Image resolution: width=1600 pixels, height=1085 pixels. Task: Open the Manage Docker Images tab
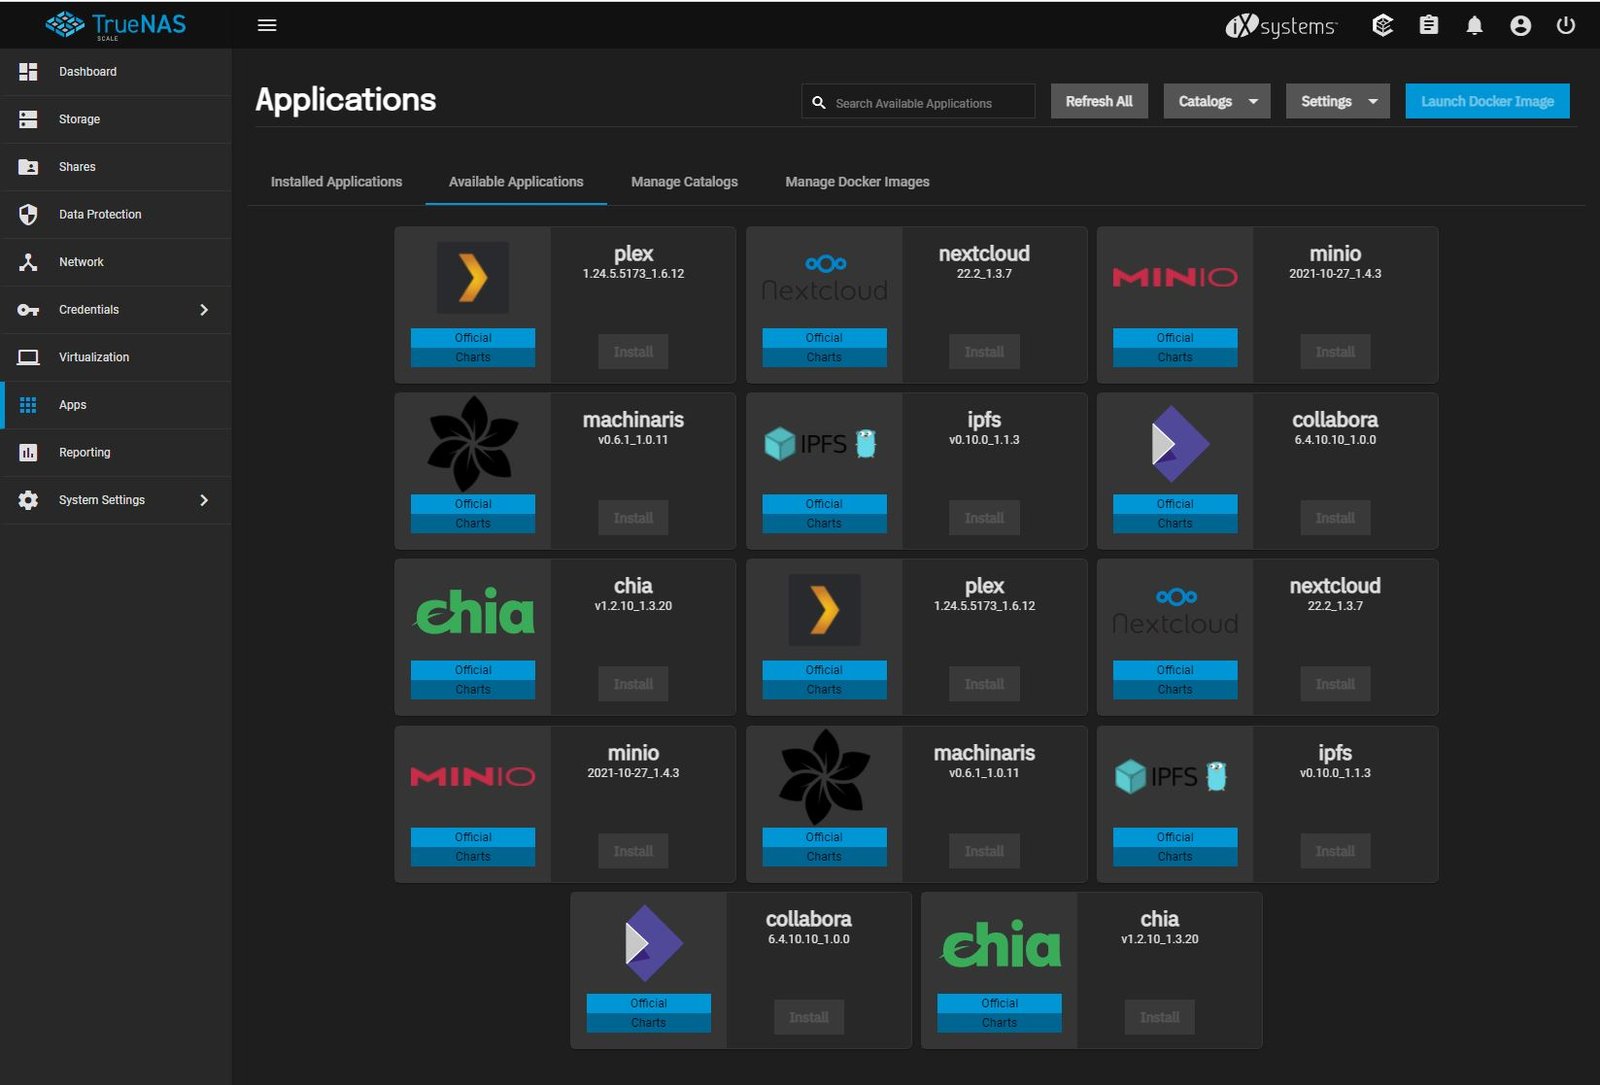coord(857,182)
